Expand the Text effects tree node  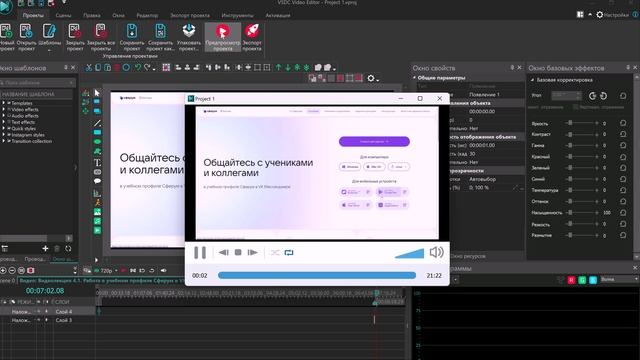point(4,122)
